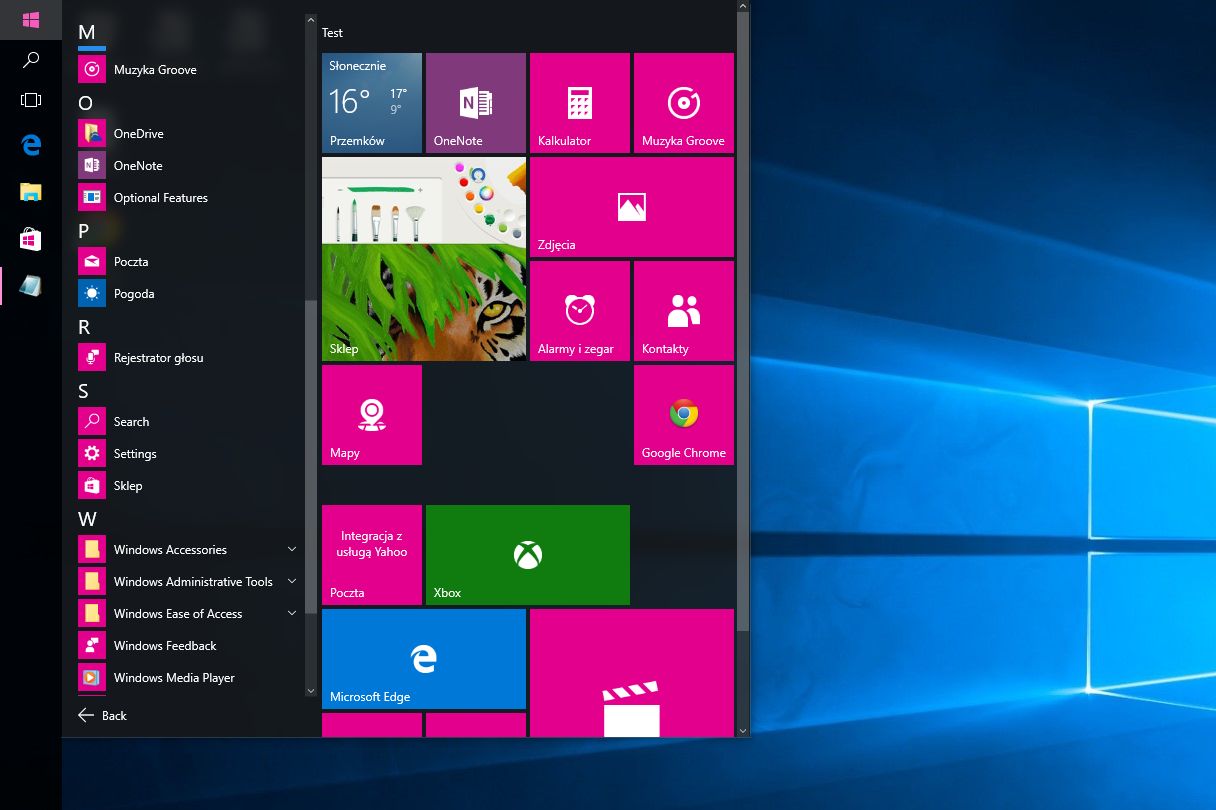Open Store icon on taskbar

click(31, 239)
